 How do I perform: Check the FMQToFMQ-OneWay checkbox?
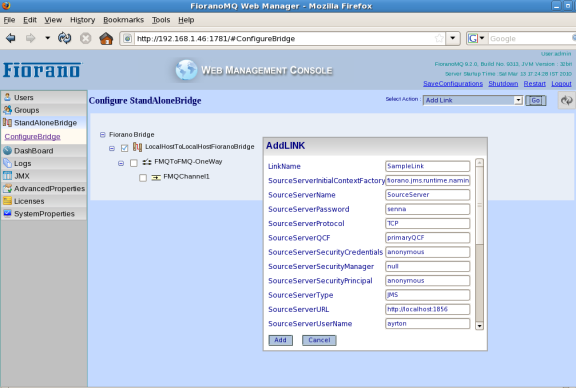(134, 163)
